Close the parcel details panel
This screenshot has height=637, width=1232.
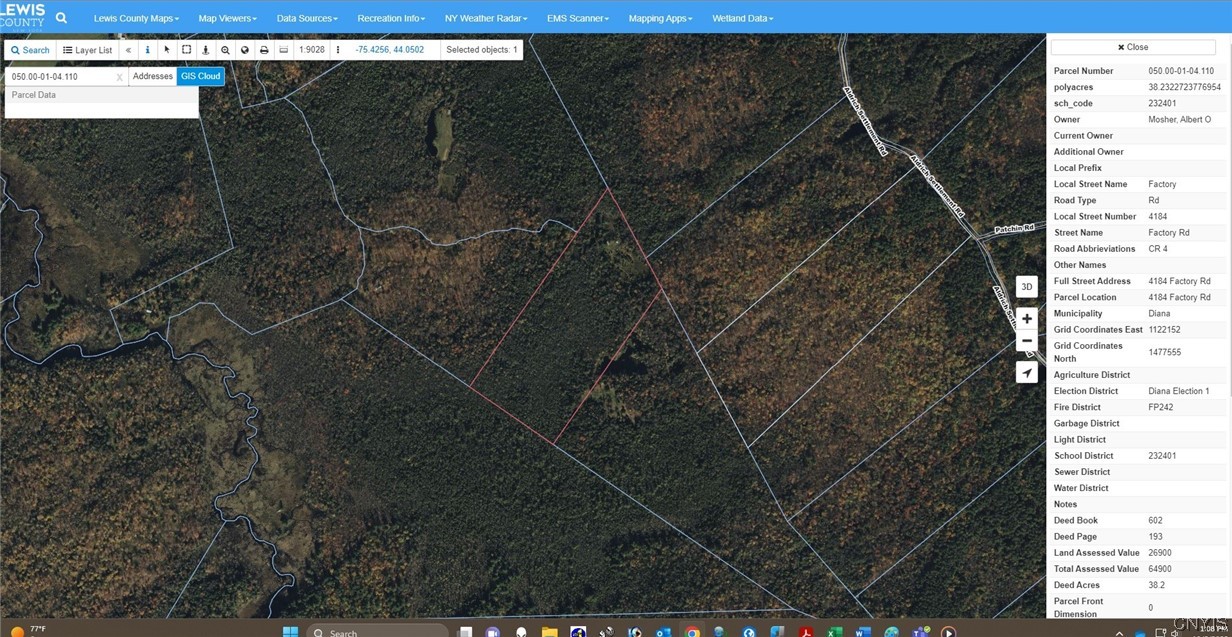(x=1133, y=47)
